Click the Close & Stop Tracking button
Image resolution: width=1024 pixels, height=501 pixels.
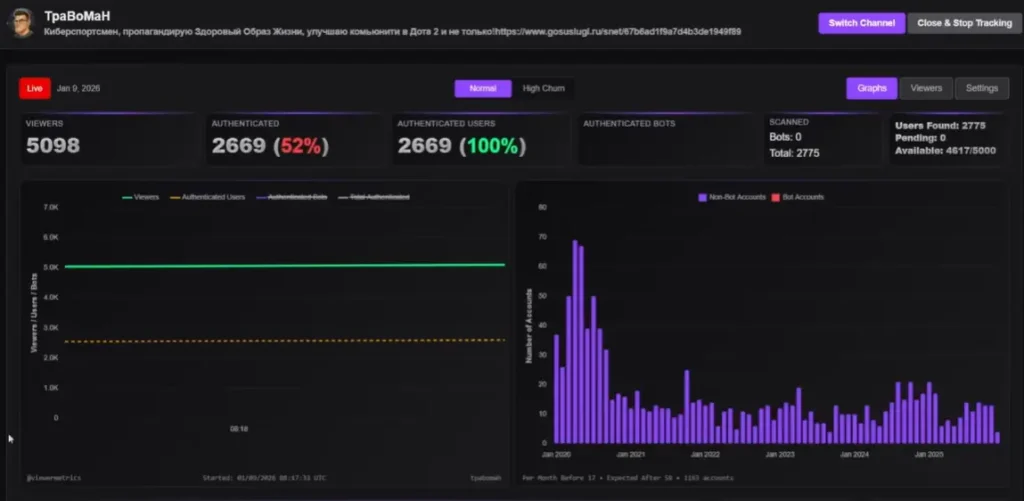964,23
